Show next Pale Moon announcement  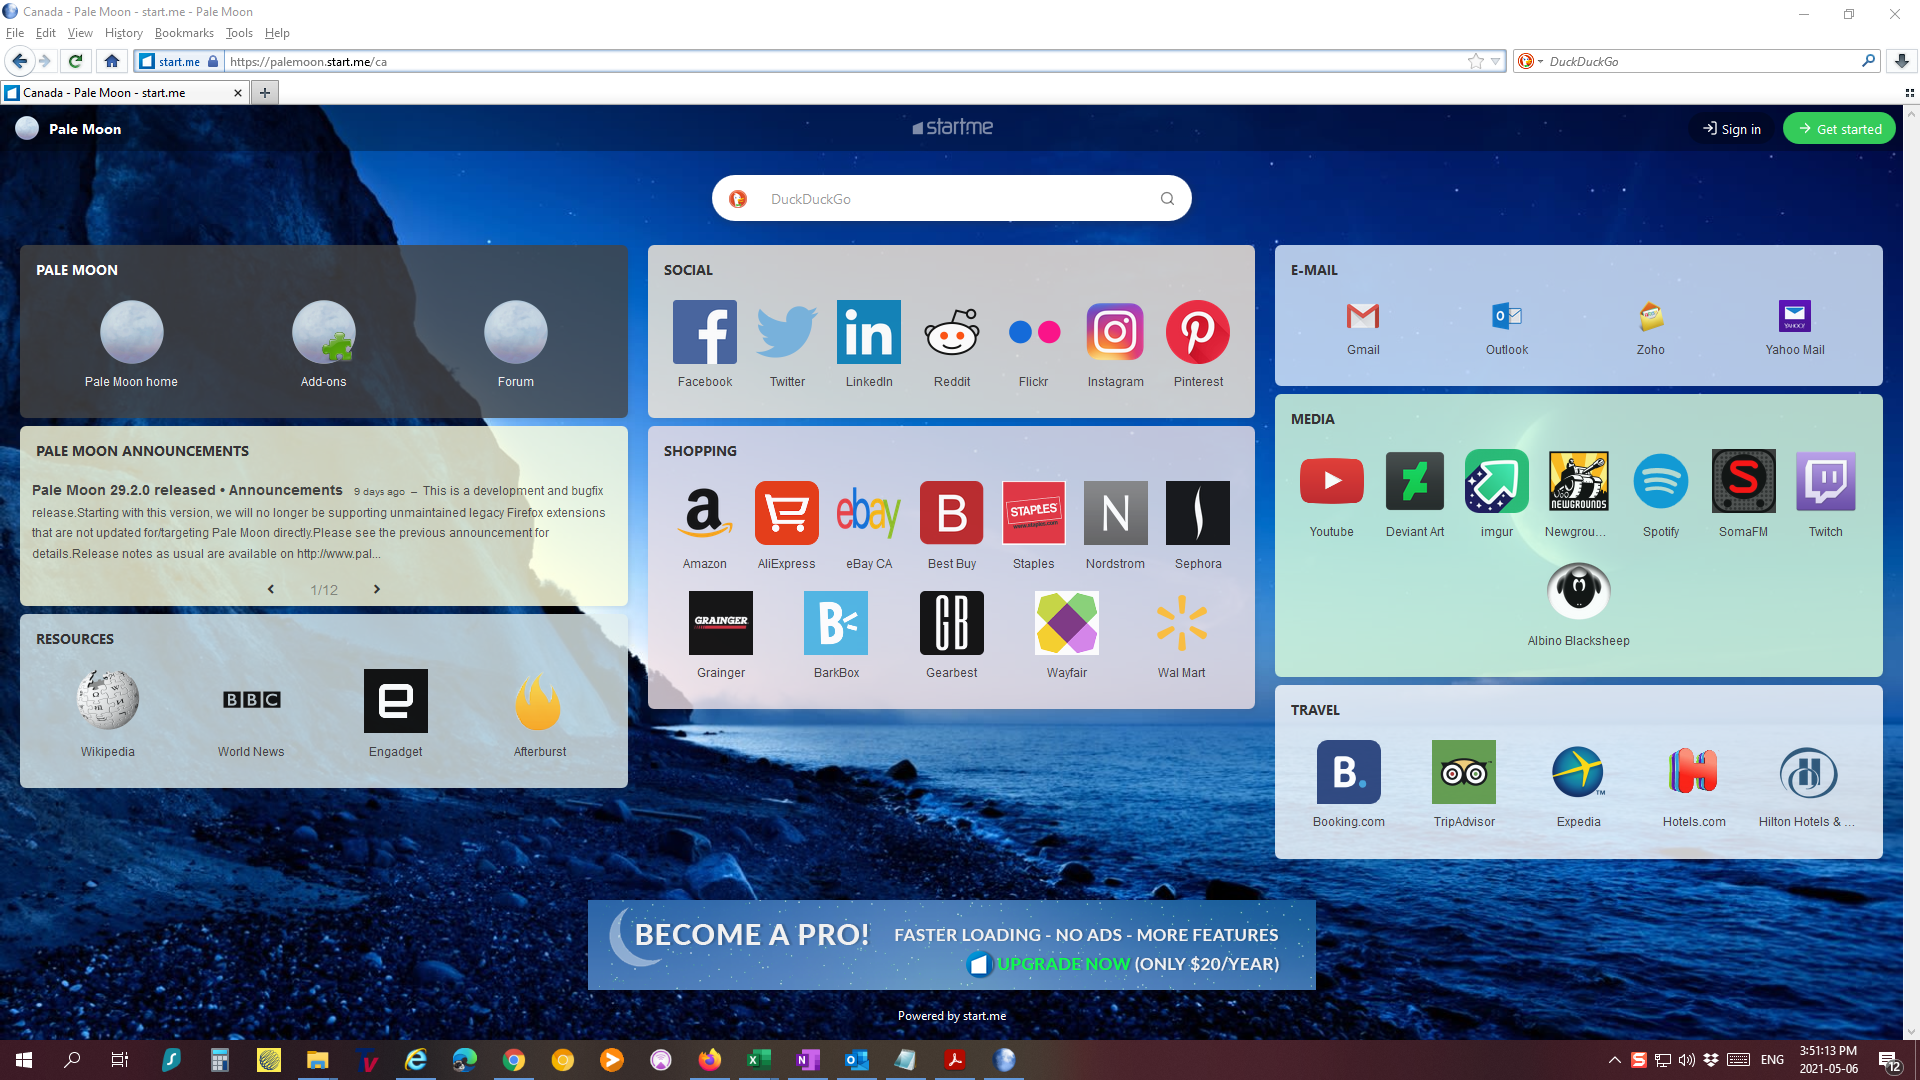[x=377, y=589]
